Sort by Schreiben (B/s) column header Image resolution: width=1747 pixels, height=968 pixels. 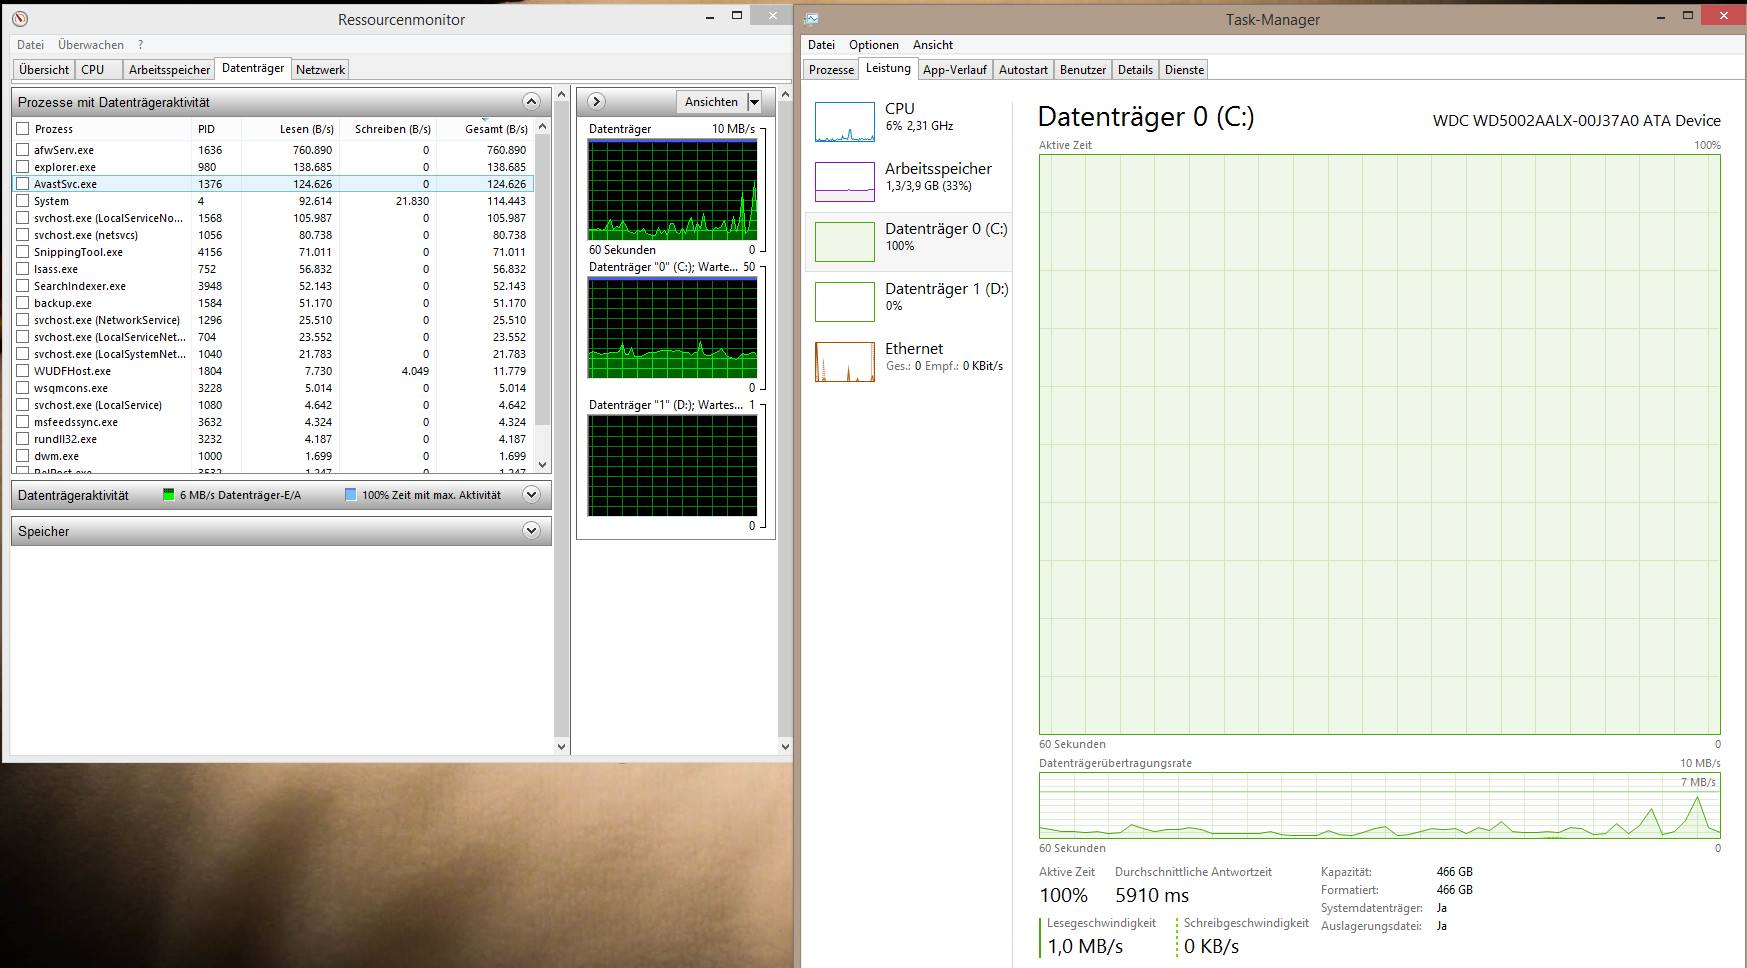point(388,129)
